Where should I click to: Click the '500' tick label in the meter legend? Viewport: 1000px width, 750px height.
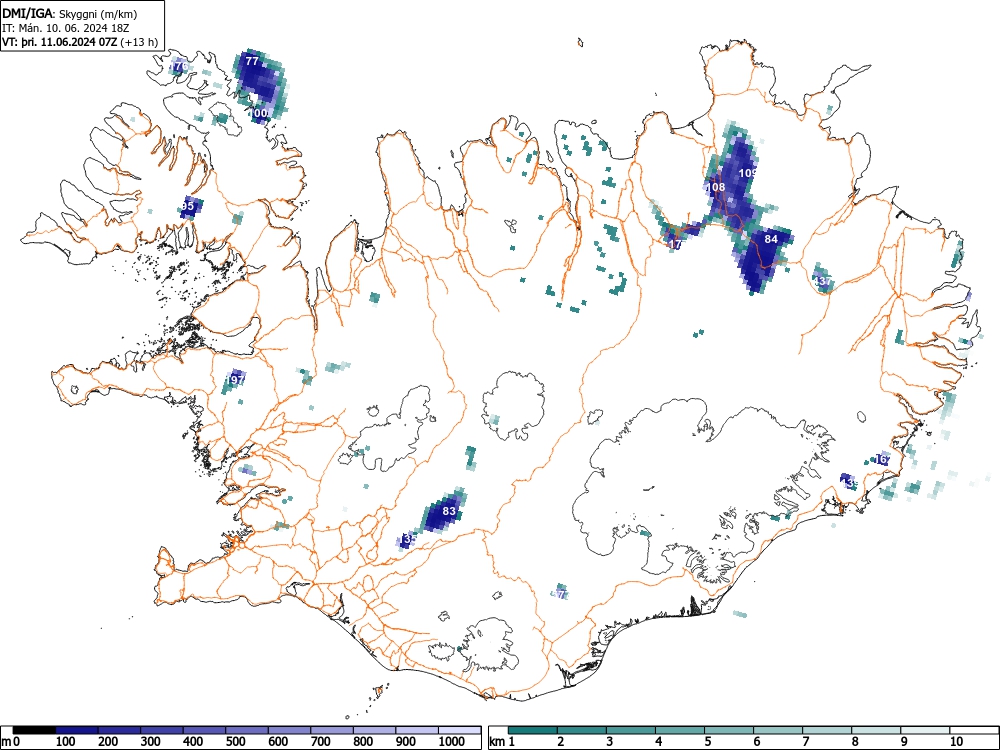click(235, 742)
